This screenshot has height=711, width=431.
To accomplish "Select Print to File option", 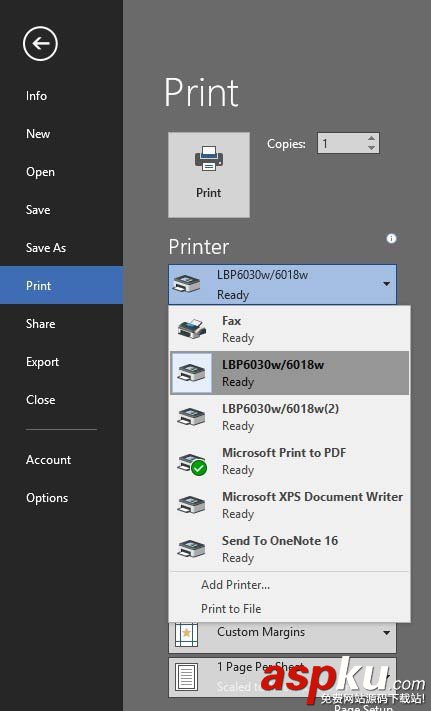I will tap(231, 609).
